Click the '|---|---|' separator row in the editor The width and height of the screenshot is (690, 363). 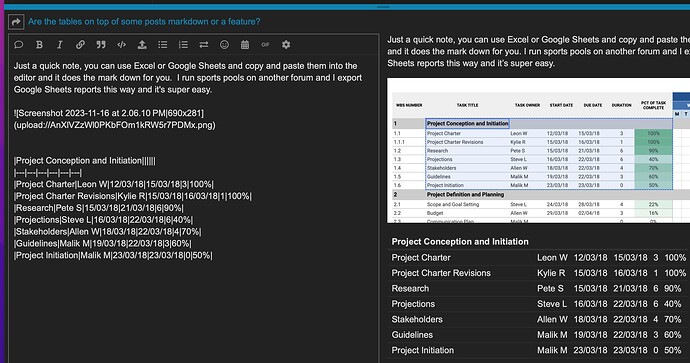pos(48,172)
